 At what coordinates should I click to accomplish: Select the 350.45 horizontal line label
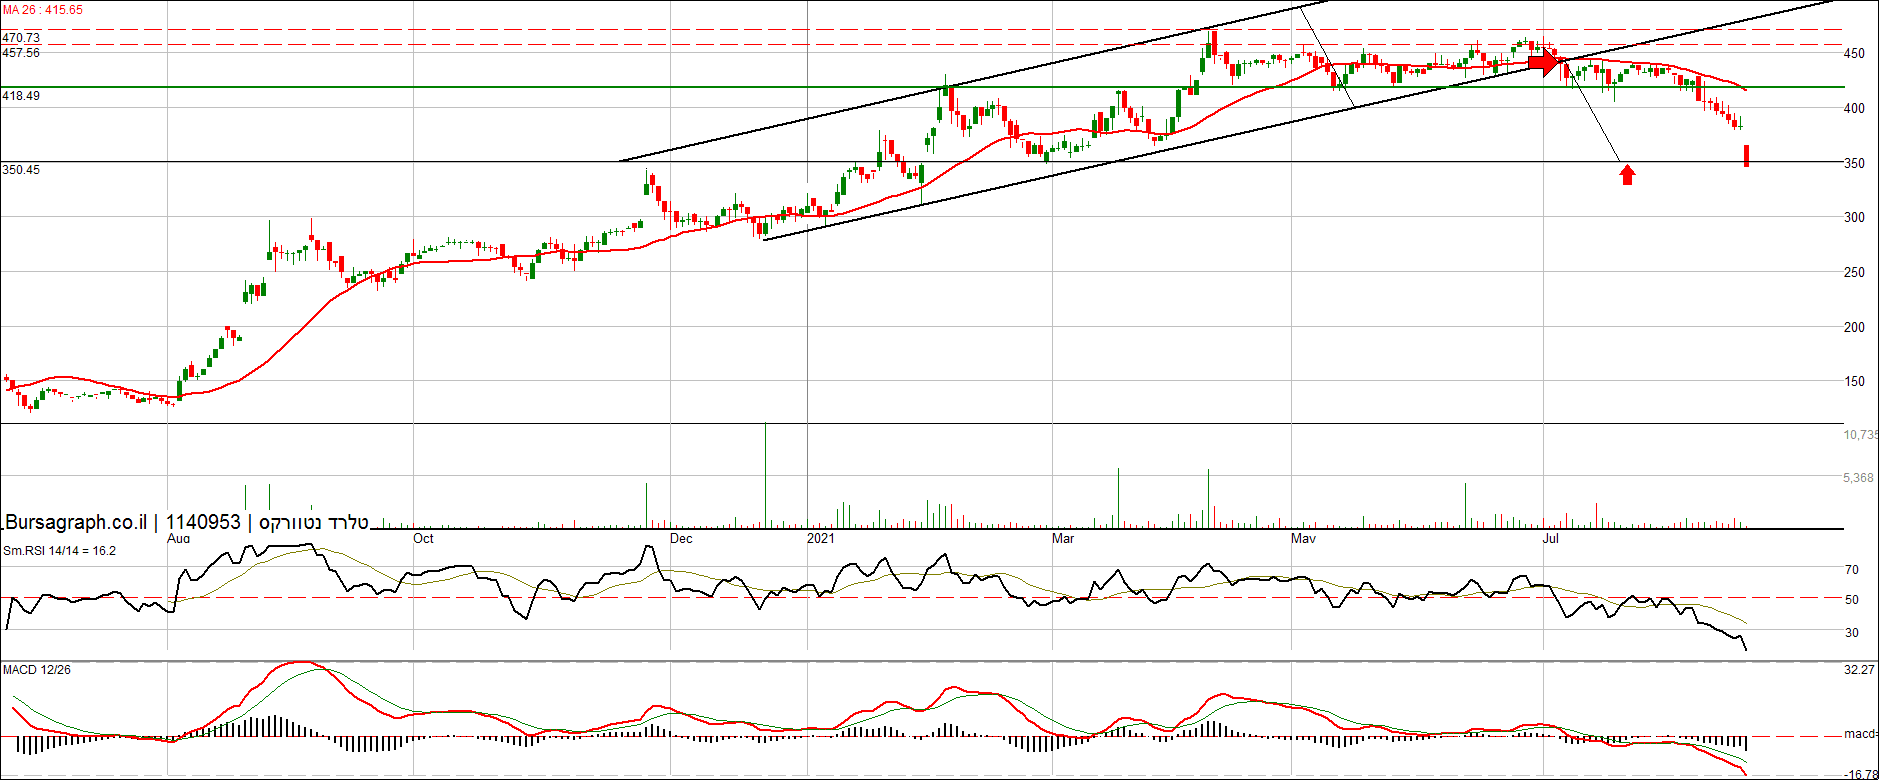click(21, 170)
